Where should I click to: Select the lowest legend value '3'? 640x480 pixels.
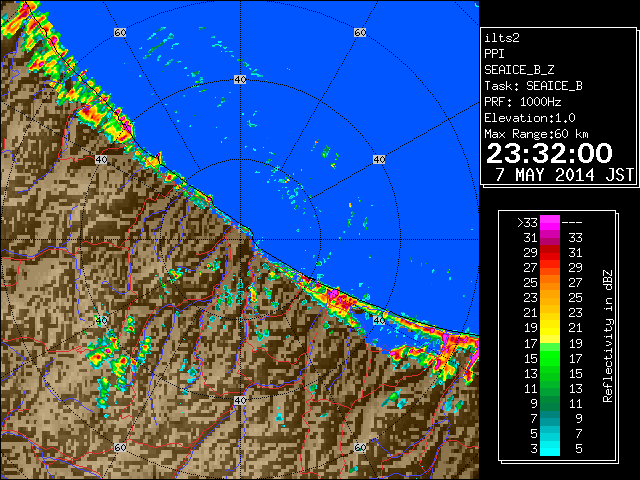(534, 449)
